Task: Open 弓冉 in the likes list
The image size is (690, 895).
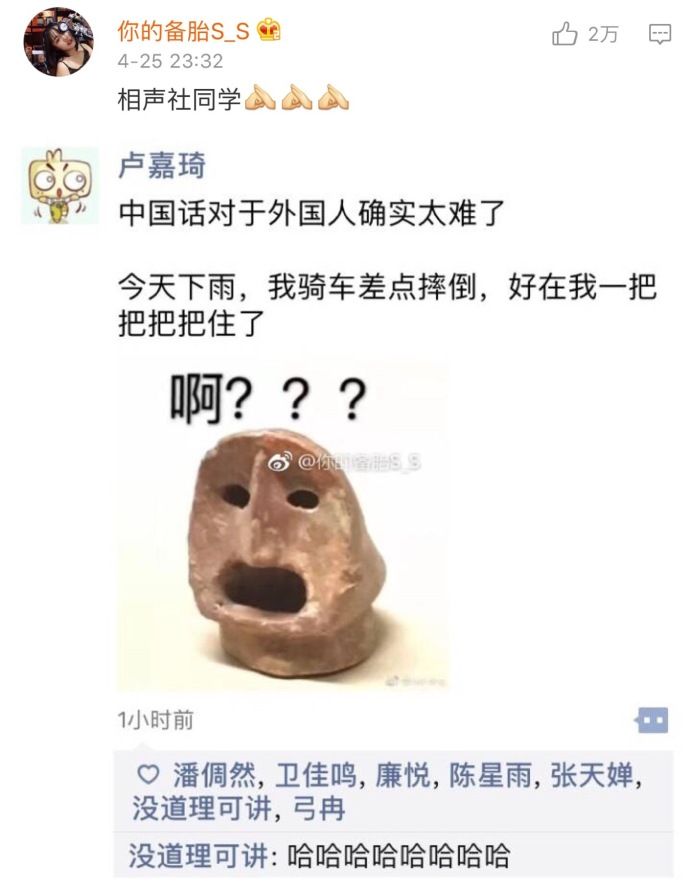Action: [319, 809]
